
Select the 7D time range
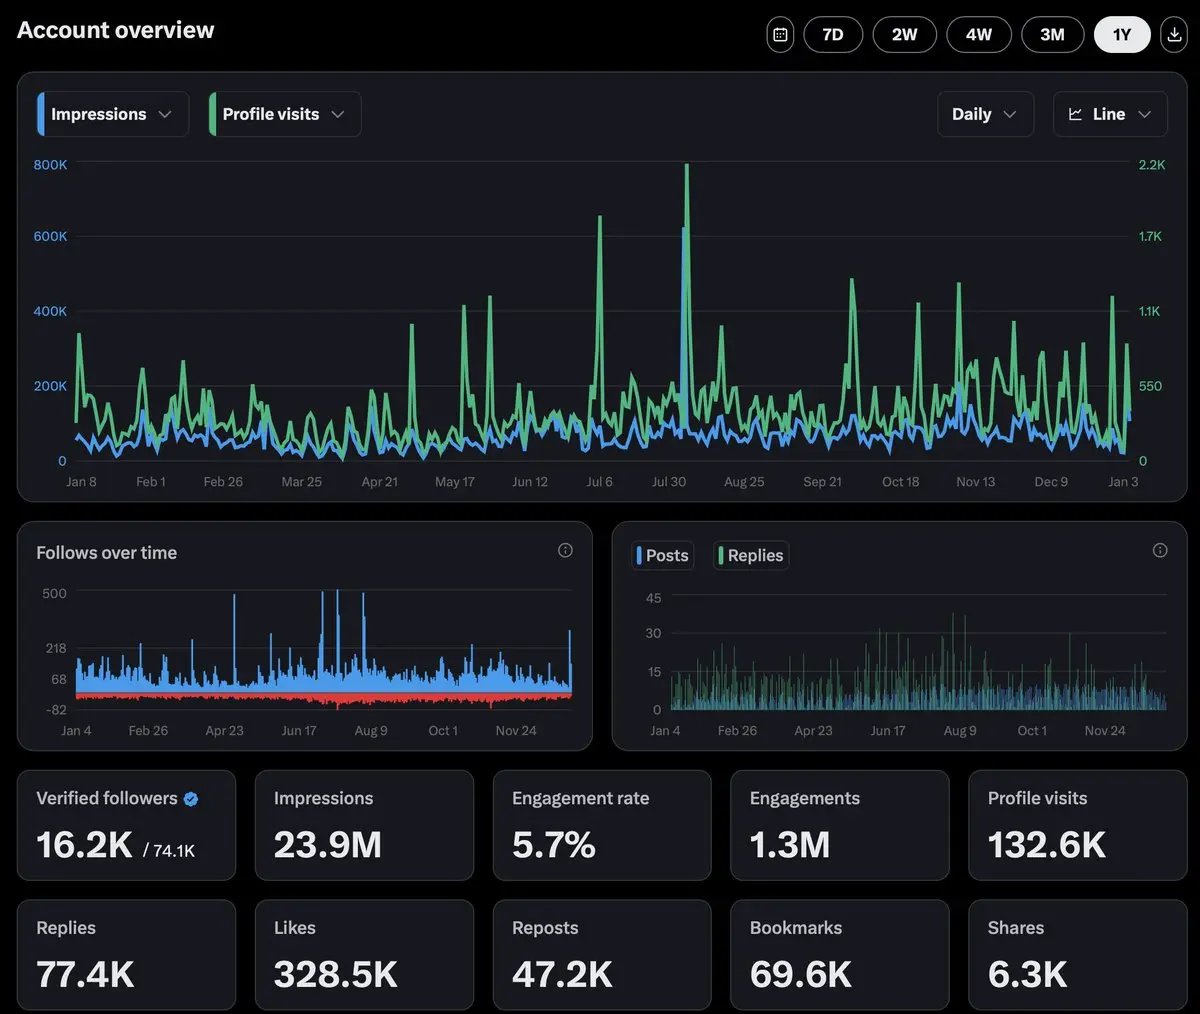pyautogui.click(x=833, y=35)
